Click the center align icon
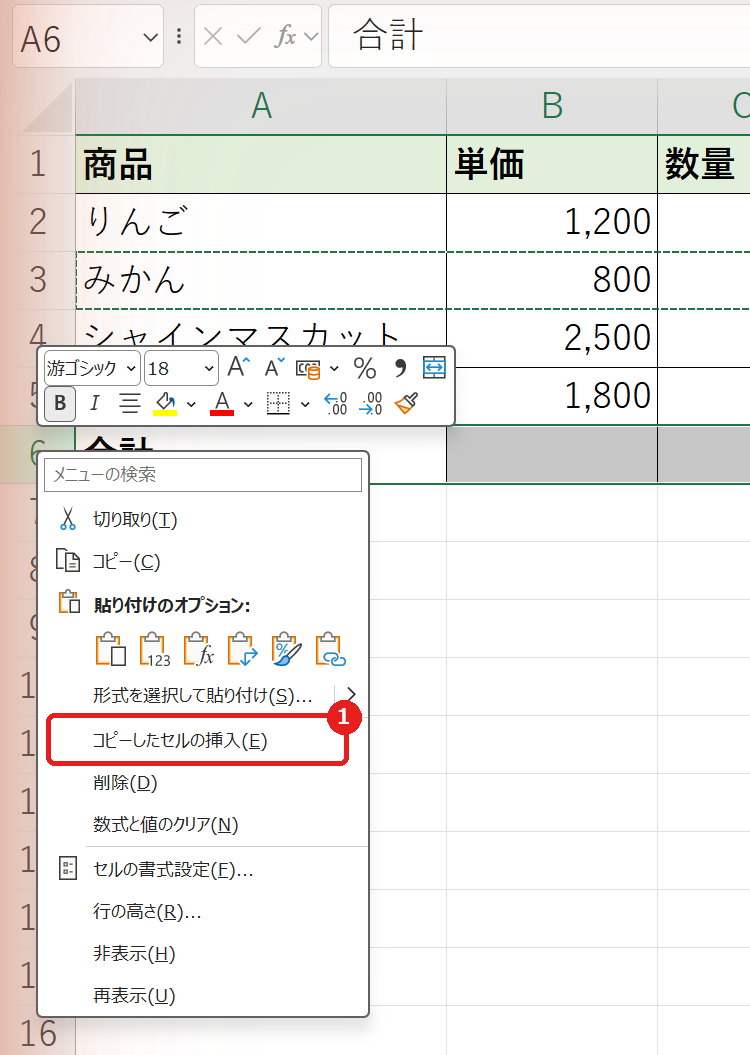The width and height of the screenshot is (750, 1055). click(x=130, y=403)
